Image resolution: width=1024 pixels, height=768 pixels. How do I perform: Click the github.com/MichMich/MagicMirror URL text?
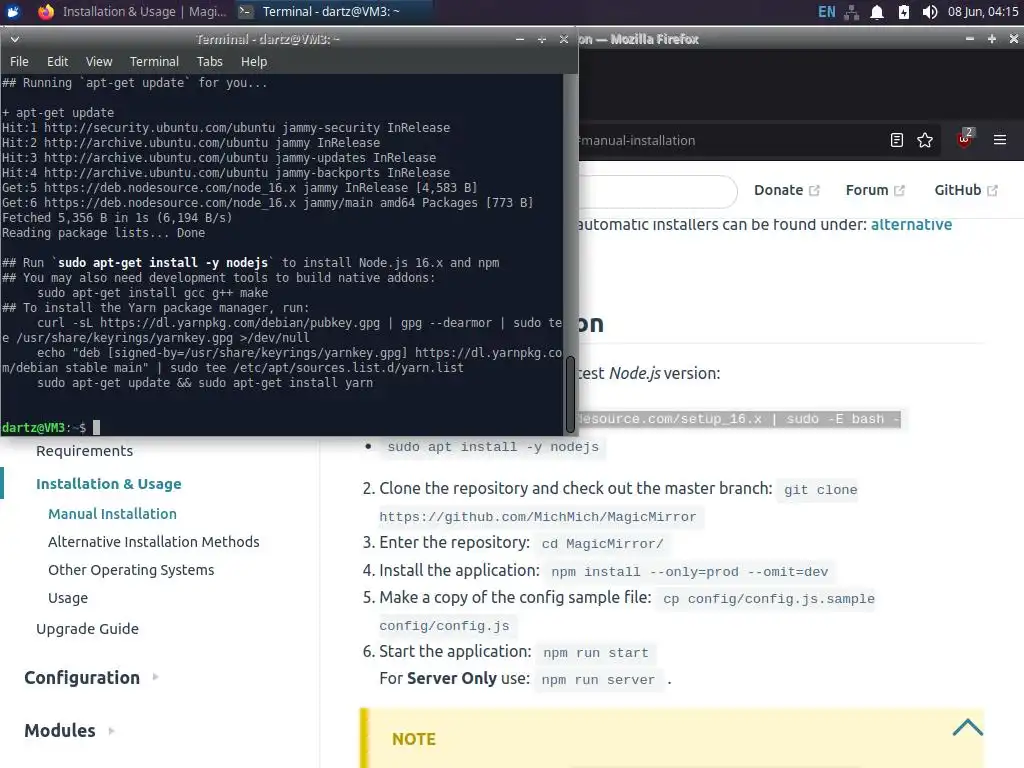537,517
